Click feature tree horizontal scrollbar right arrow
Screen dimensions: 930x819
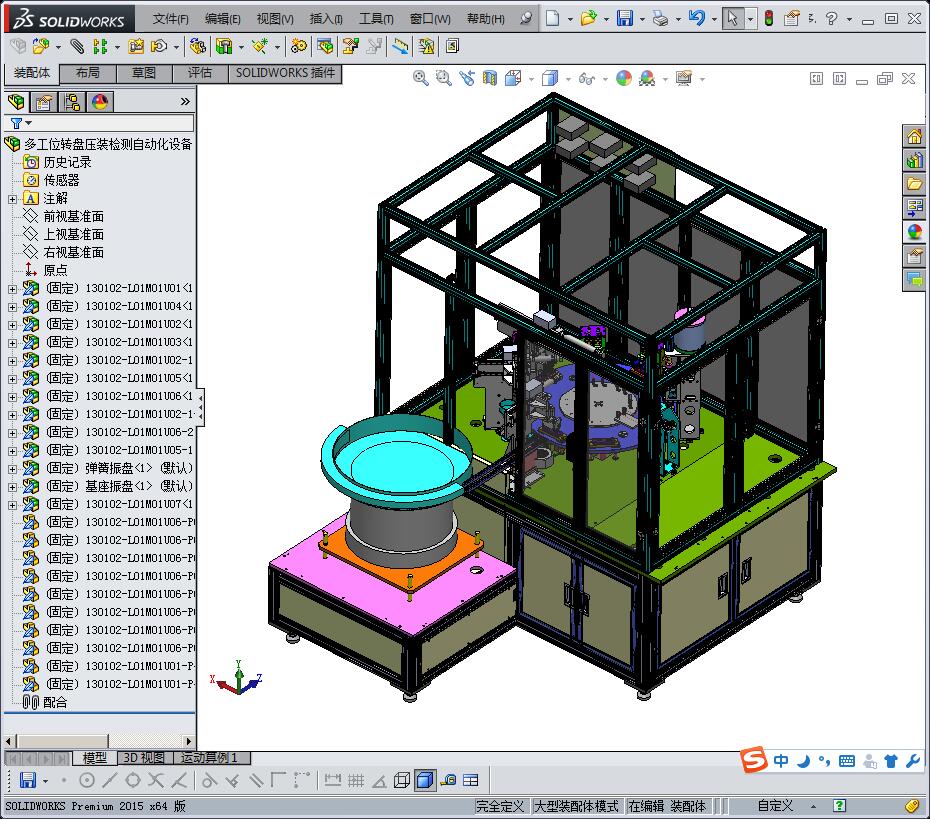click(189, 741)
